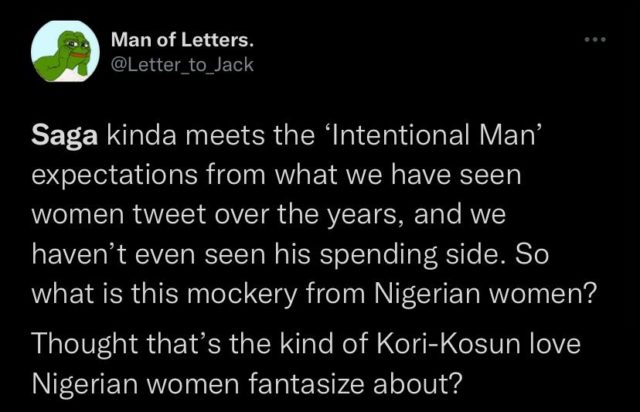
Task: Open the three-dot more options menu
Action: pos(595,40)
